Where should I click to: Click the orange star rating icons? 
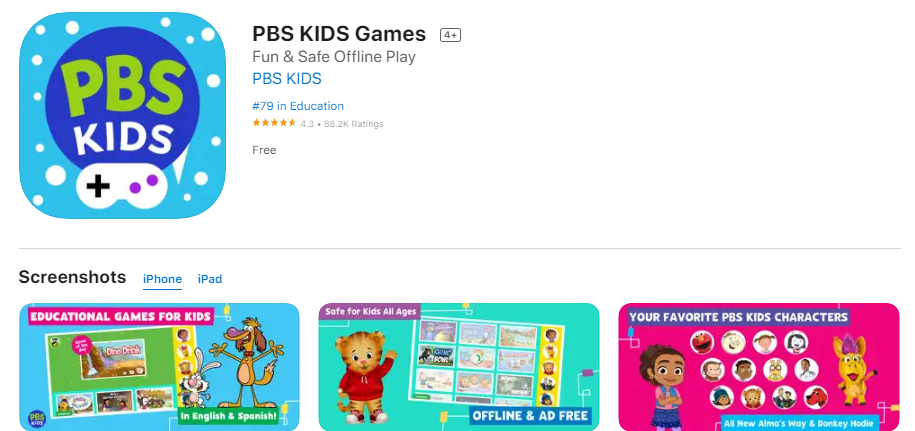coord(274,123)
